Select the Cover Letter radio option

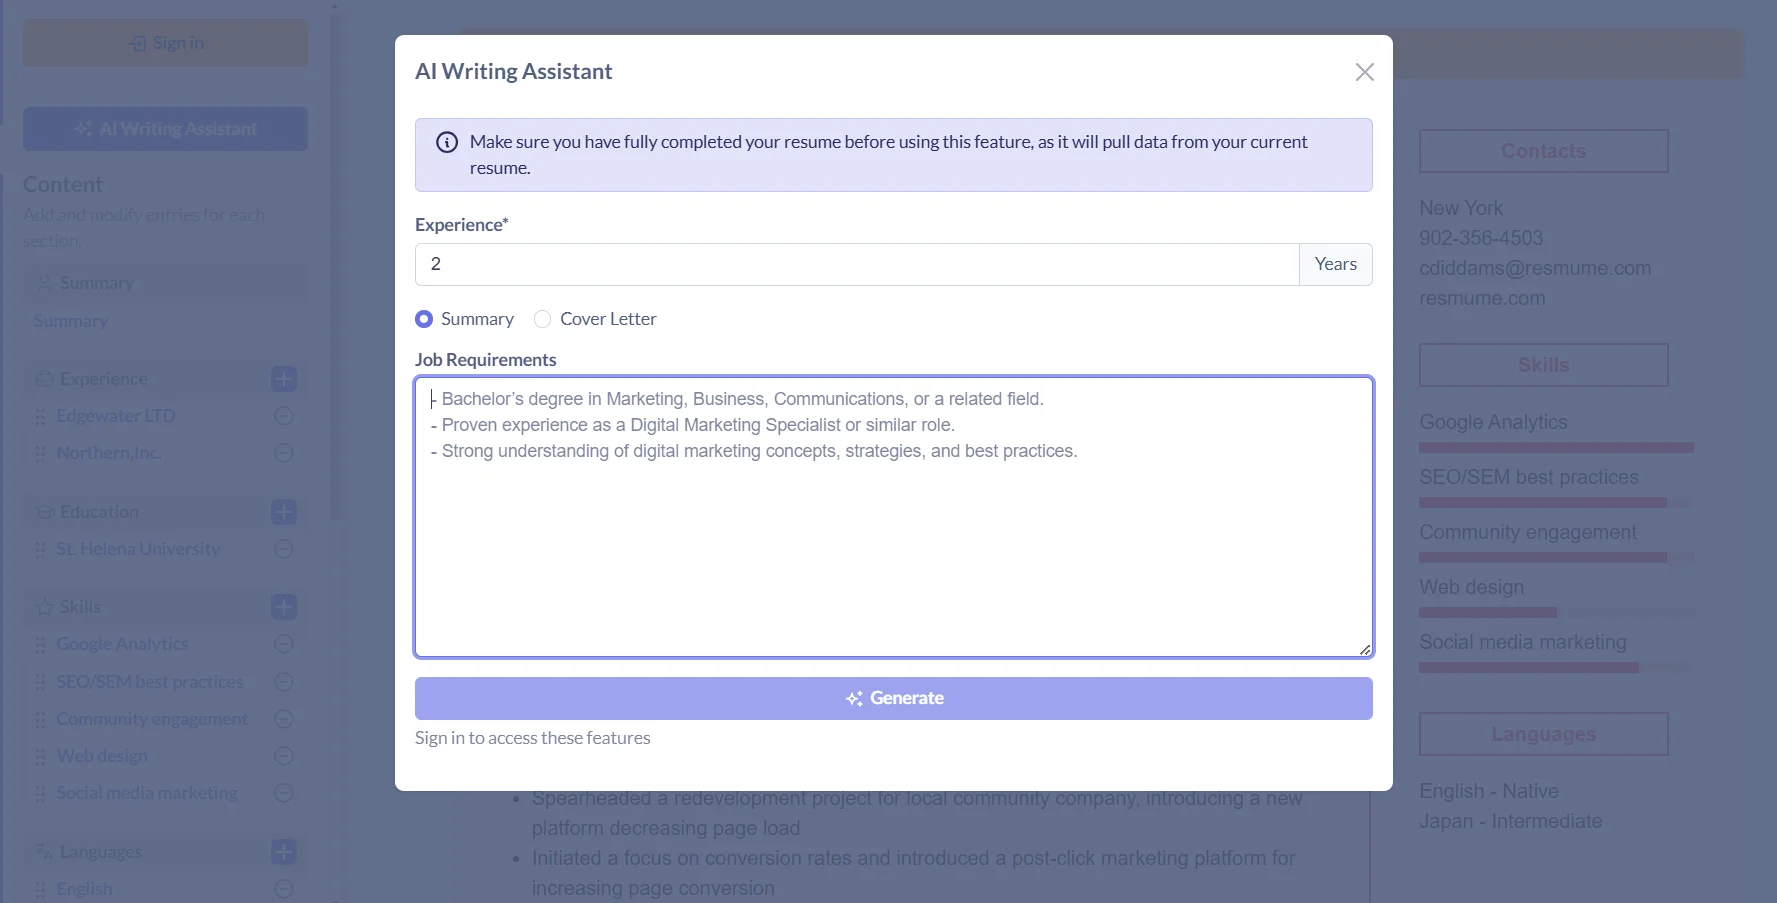tap(542, 319)
